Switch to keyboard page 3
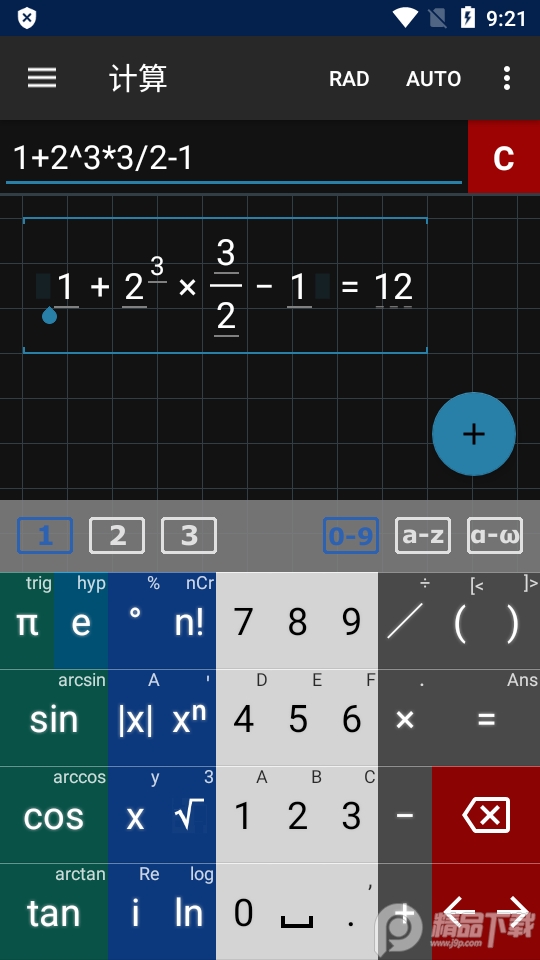 tap(189, 536)
